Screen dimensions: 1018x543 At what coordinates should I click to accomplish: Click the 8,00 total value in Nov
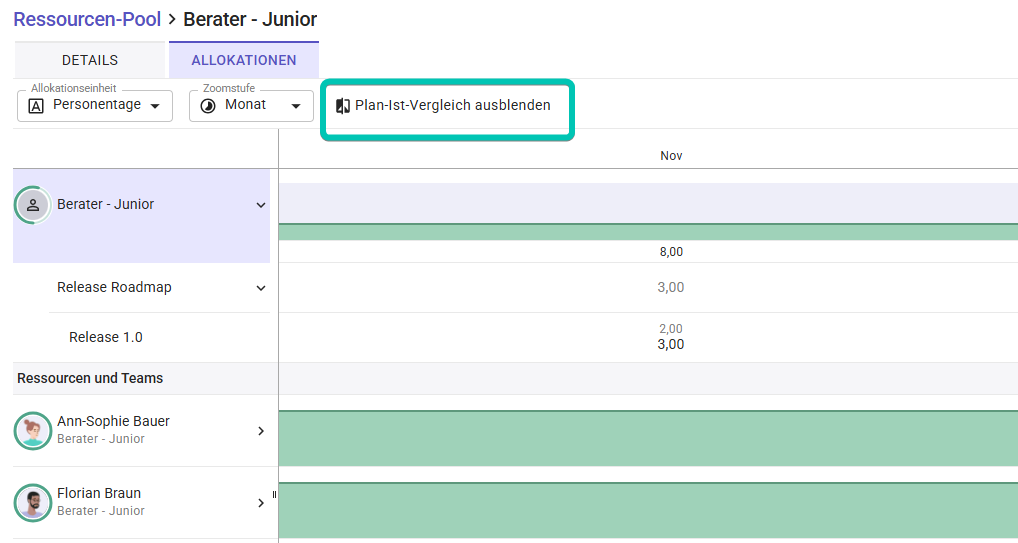671,252
